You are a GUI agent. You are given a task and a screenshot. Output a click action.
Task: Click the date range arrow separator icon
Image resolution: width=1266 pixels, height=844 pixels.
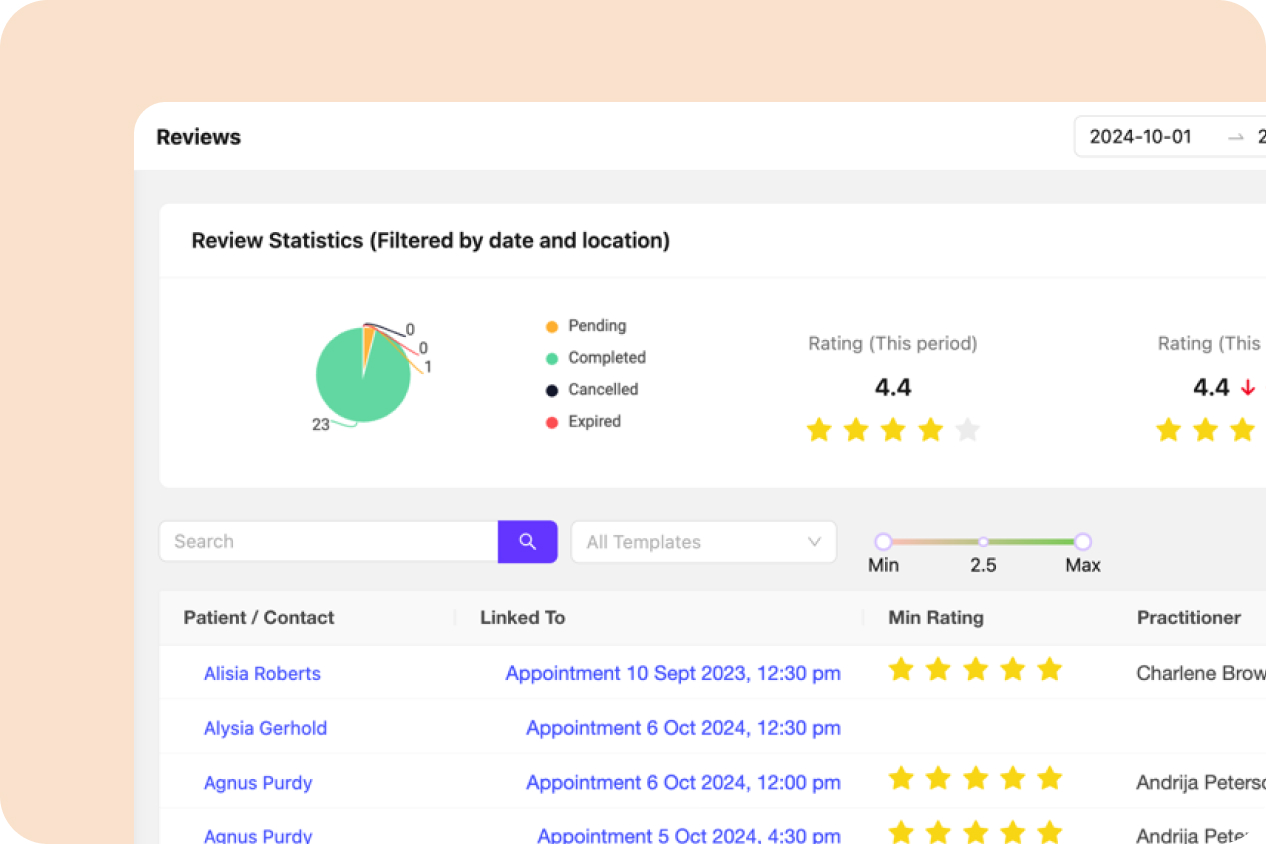[x=1236, y=137]
